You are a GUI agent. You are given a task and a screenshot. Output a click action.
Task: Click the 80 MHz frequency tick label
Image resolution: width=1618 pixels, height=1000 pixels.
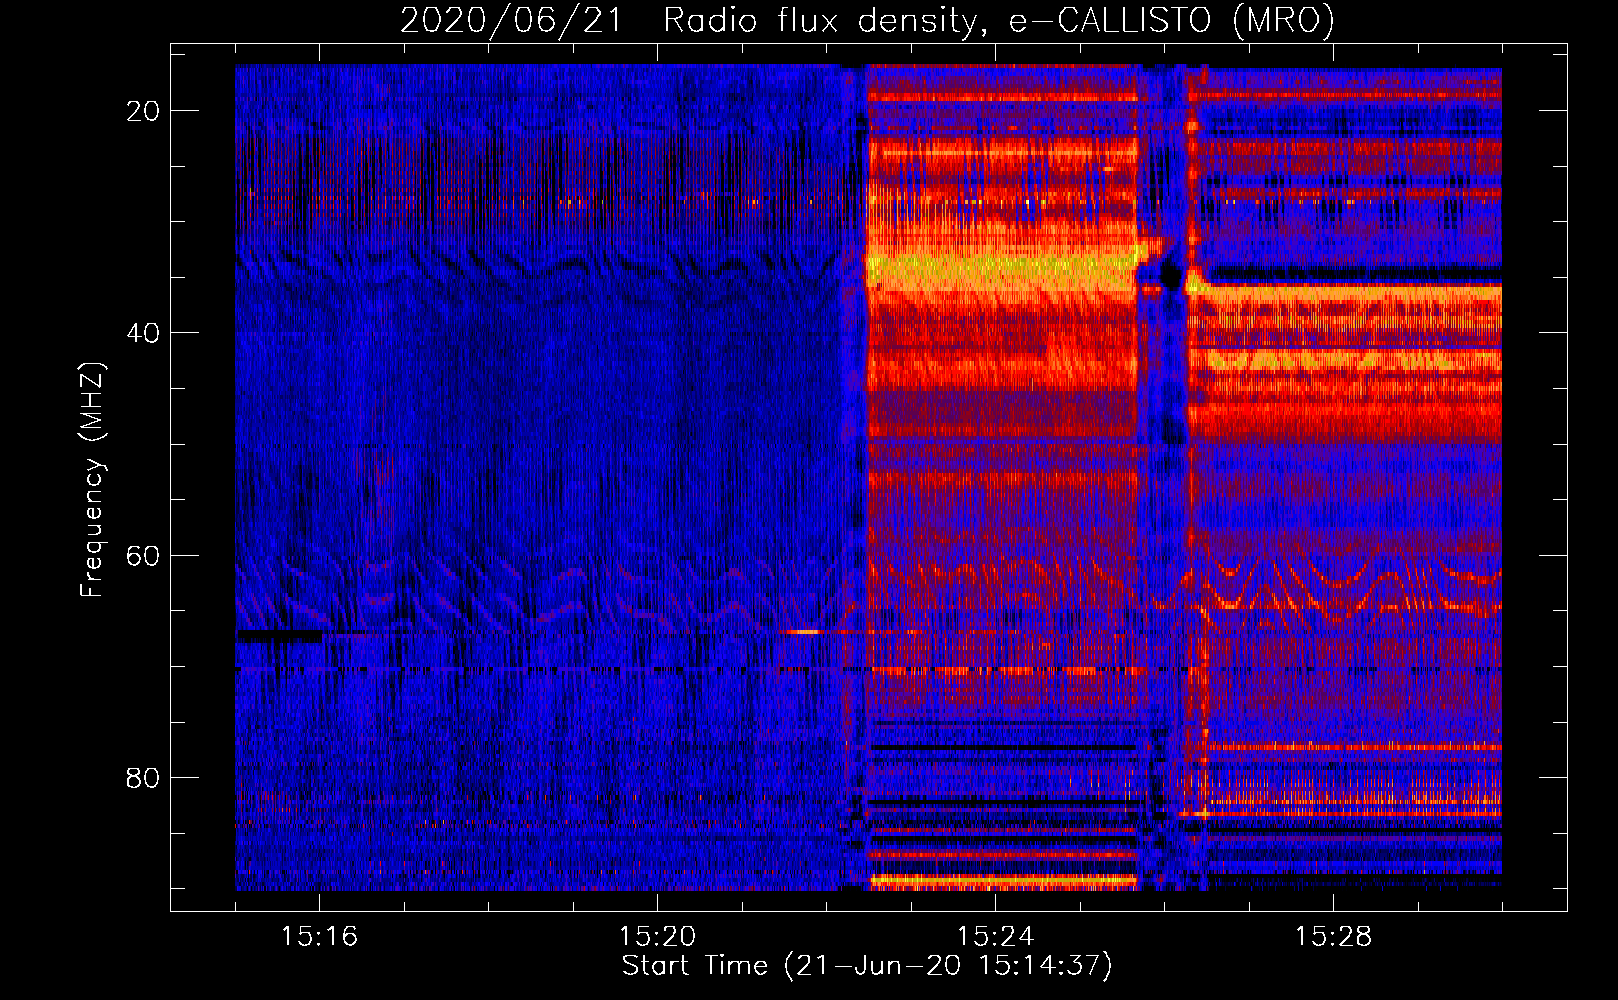143,778
